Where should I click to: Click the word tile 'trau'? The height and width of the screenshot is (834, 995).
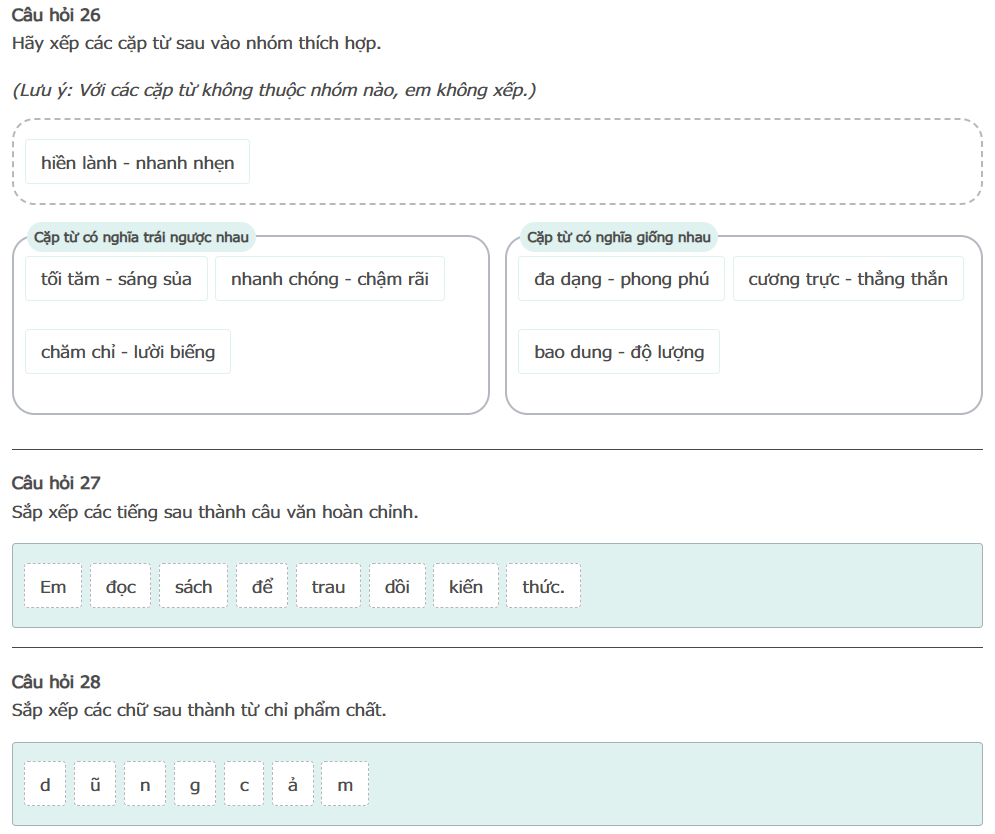pos(328,587)
